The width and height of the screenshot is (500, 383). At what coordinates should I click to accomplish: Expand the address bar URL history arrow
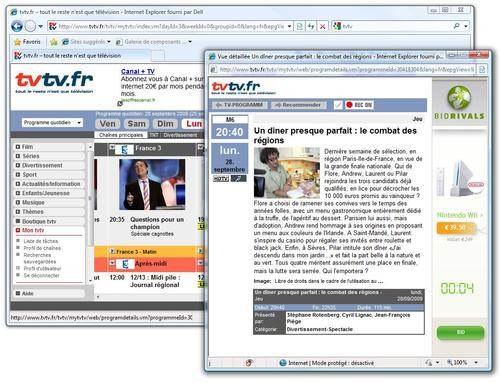[x=289, y=26]
